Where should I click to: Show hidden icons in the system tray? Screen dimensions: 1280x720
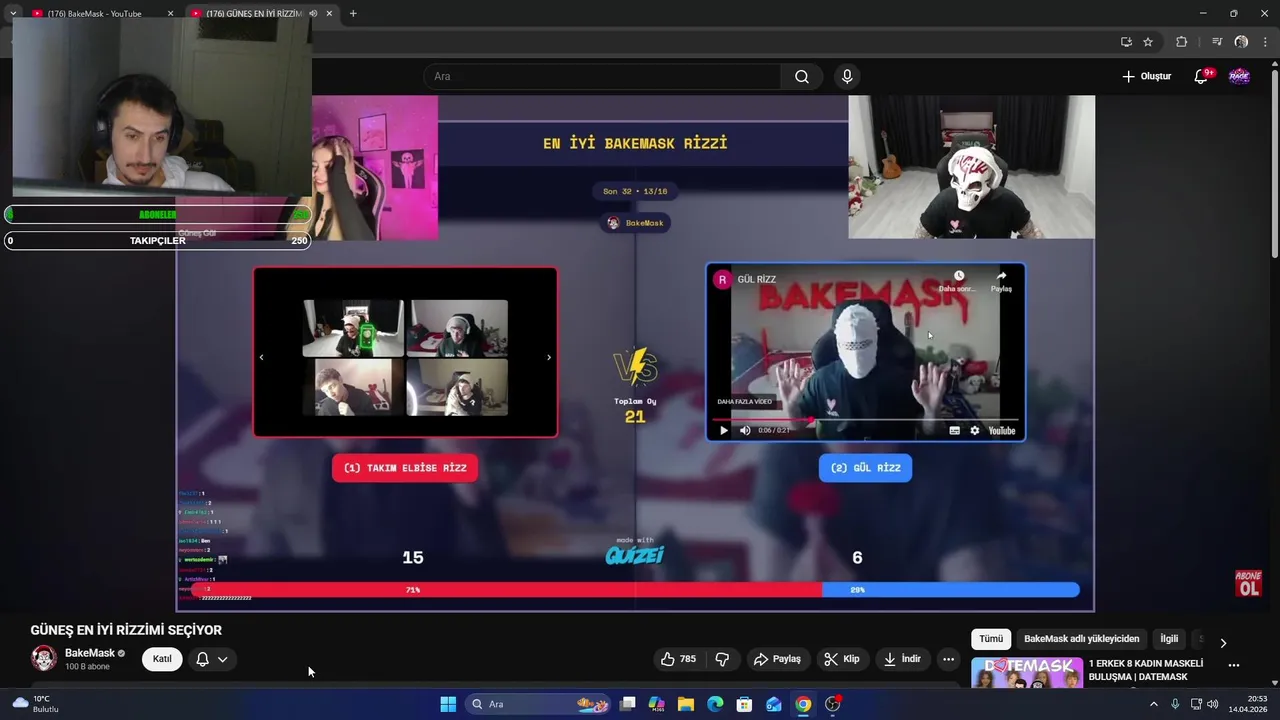point(1153,704)
